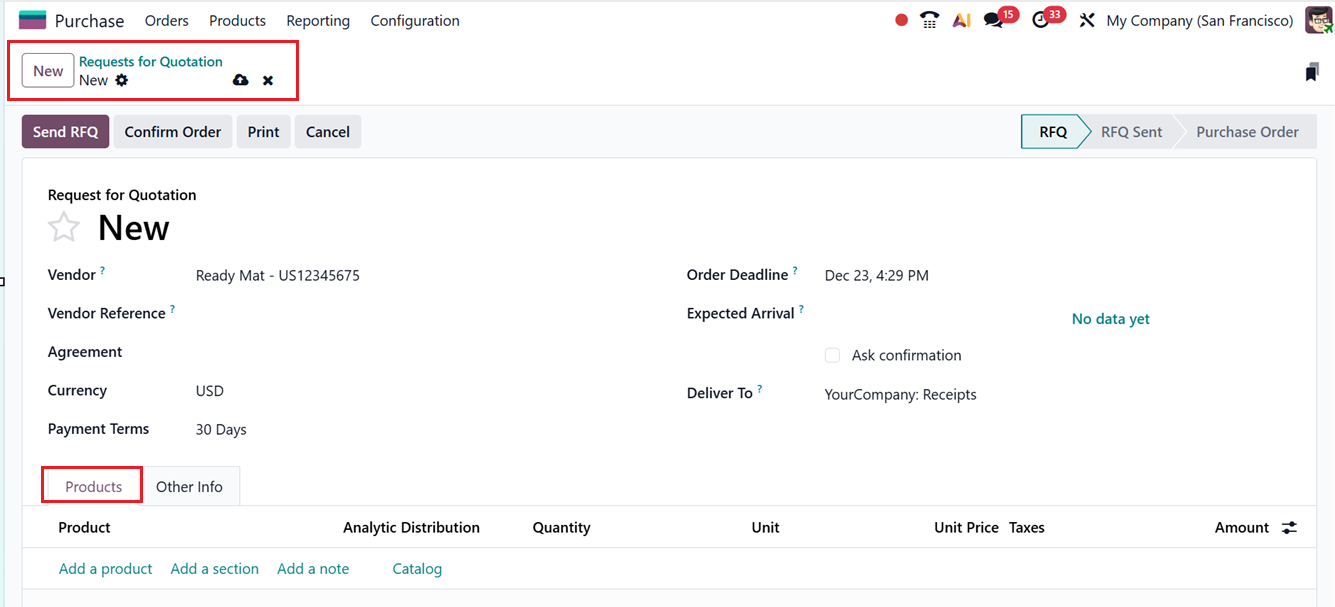1335x607 pixels.
Task: Open the Payment Terms dropdown
Action: click(x=400, y=430)
